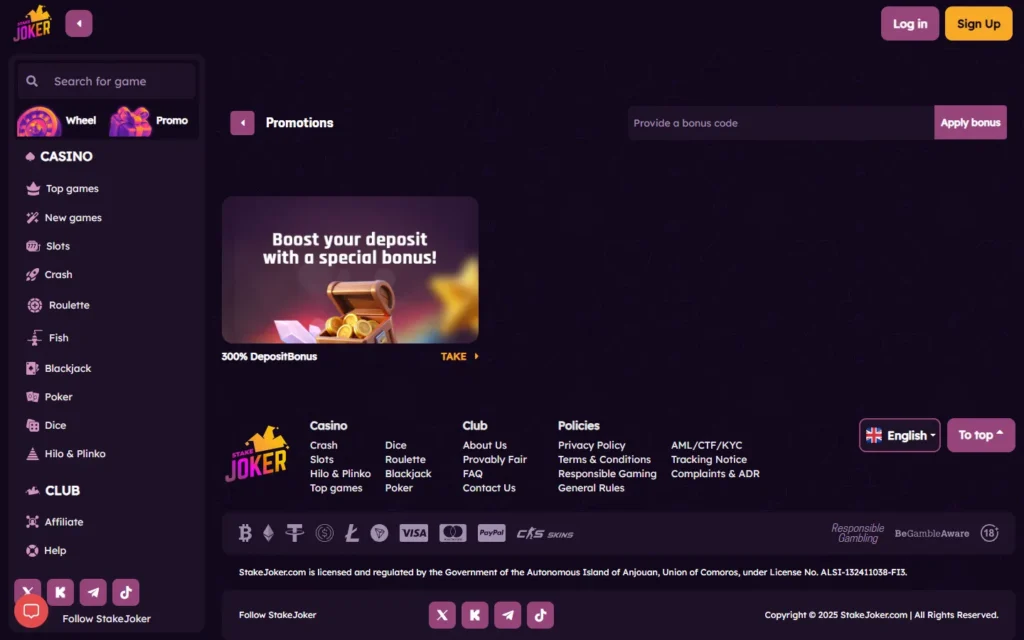Click the Hilo & Plinko pyramid icon
Image resolution: width=1024 pixels, height=640 pixels.
pos(32,454)
